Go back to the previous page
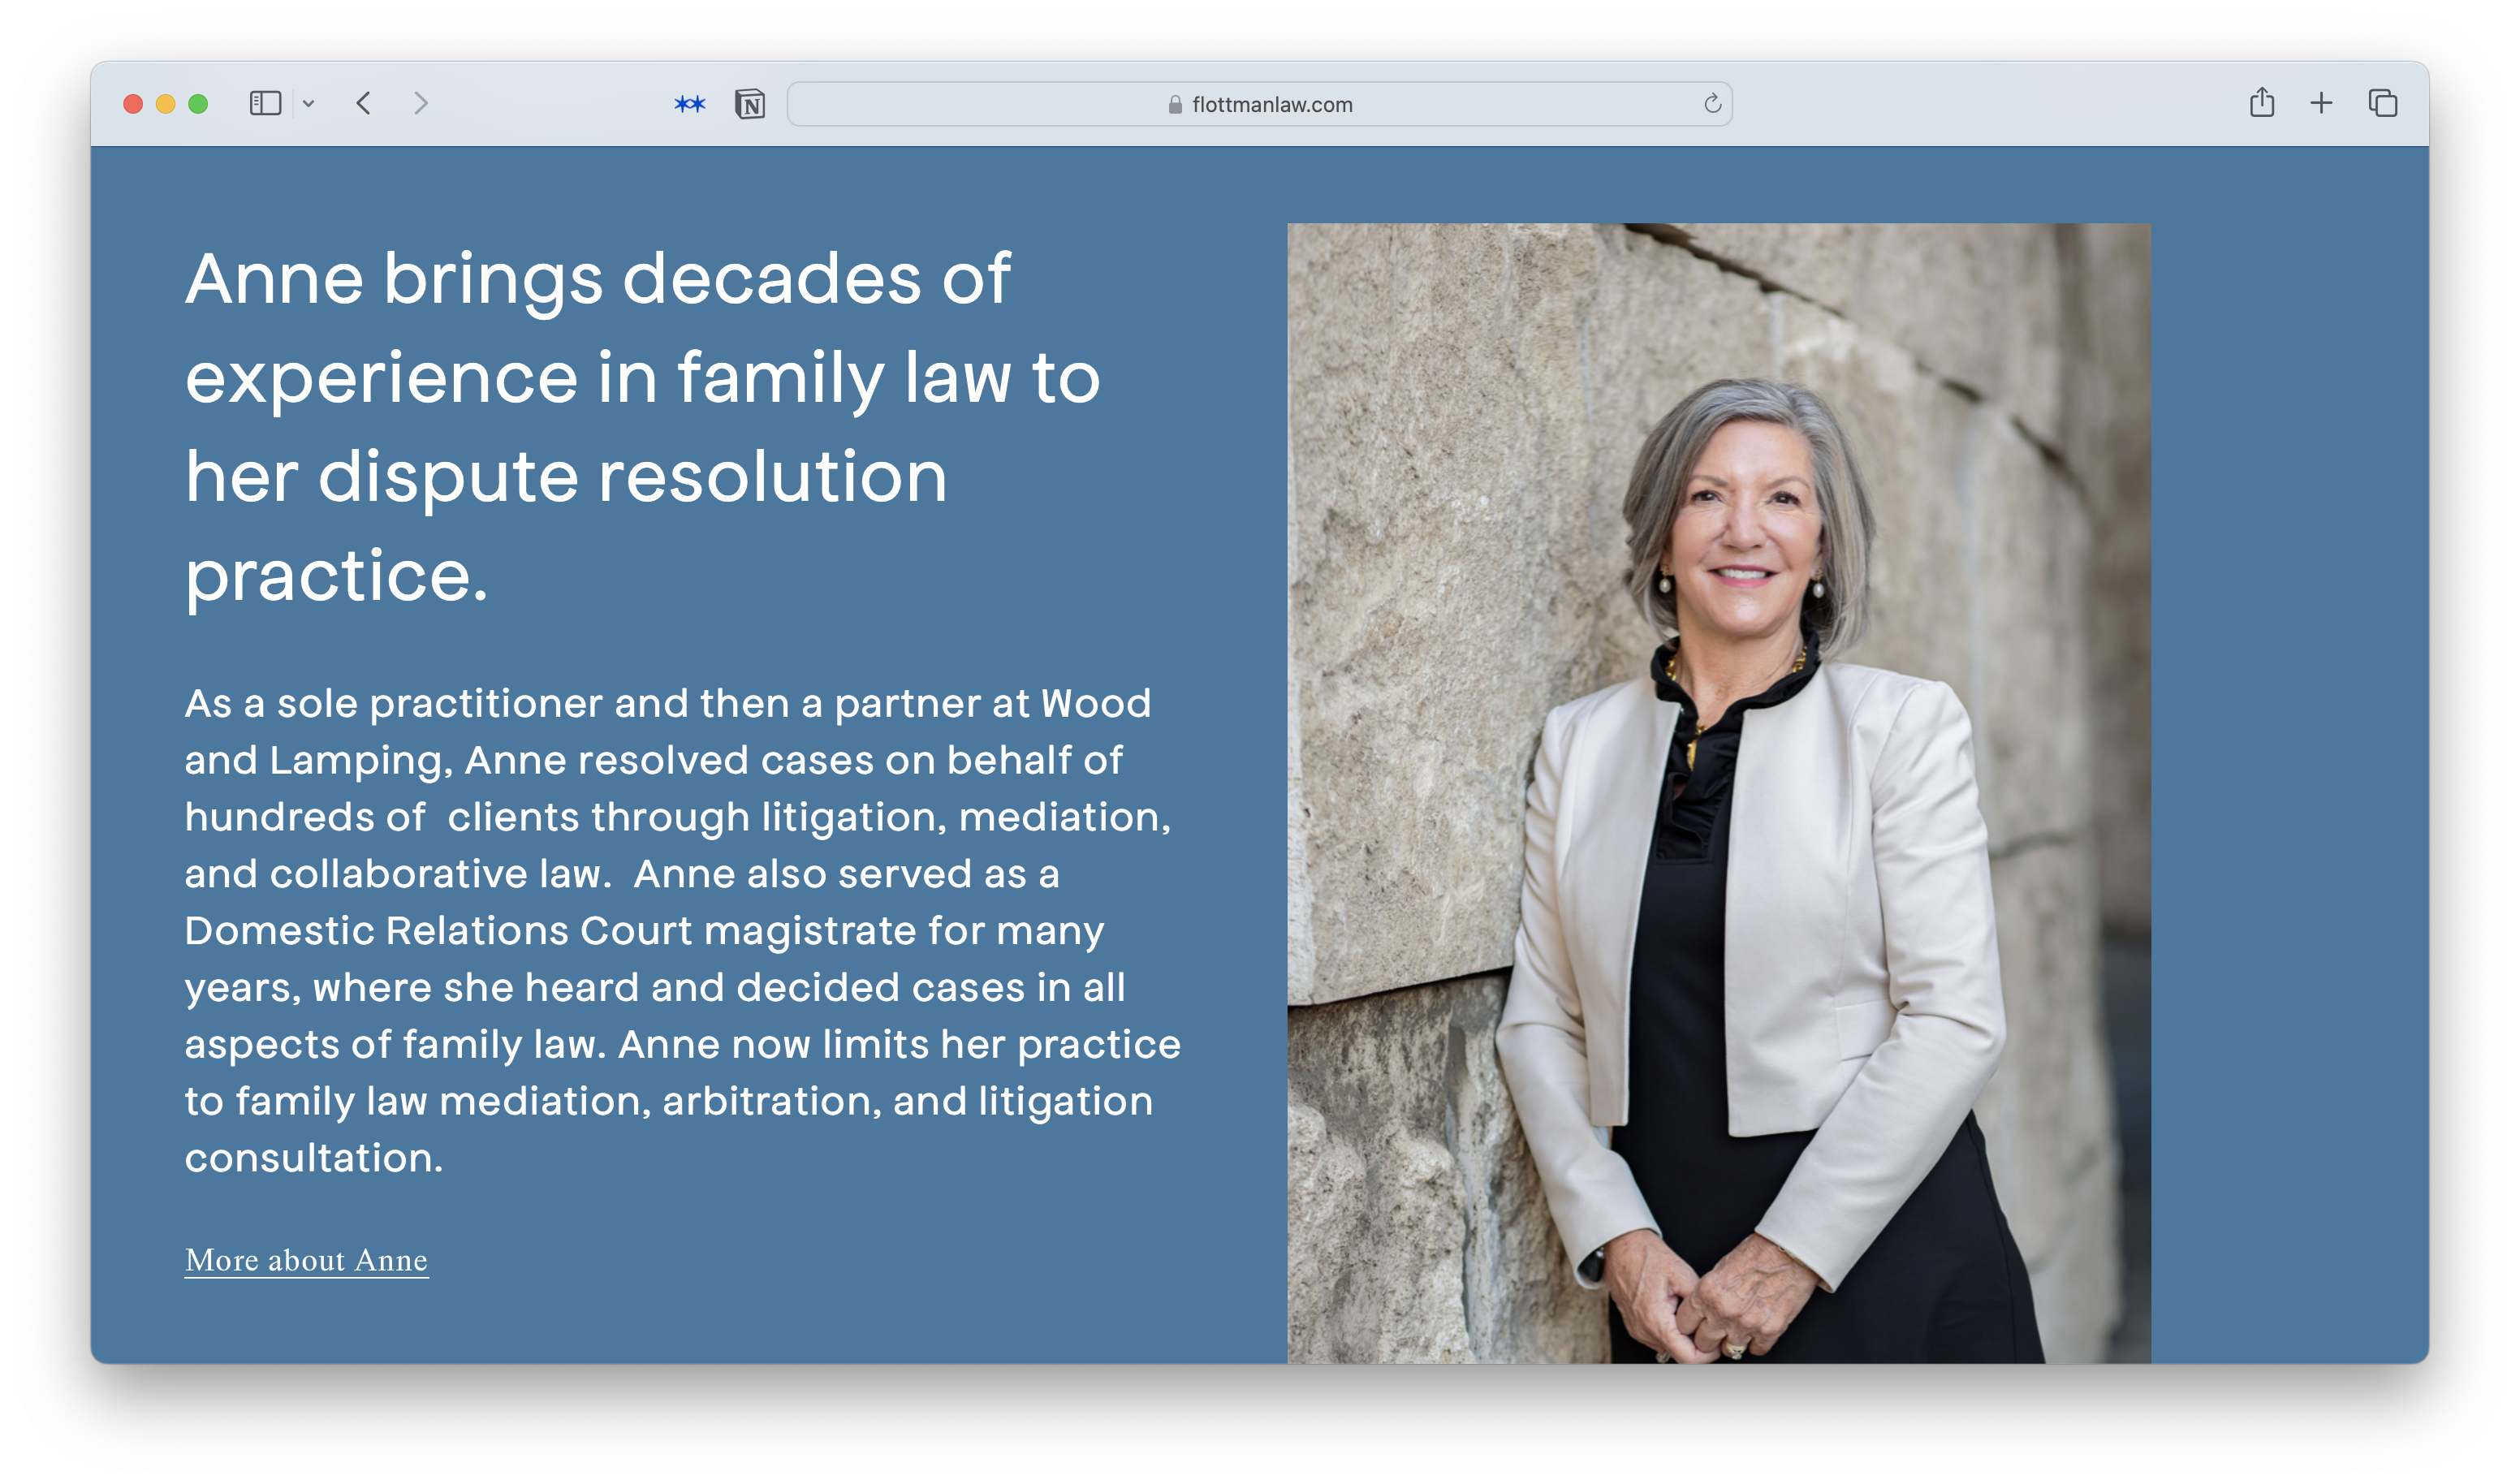The height and width of the screenshot is (1484, 2520). pyautogui.click(x=364, y=104)
